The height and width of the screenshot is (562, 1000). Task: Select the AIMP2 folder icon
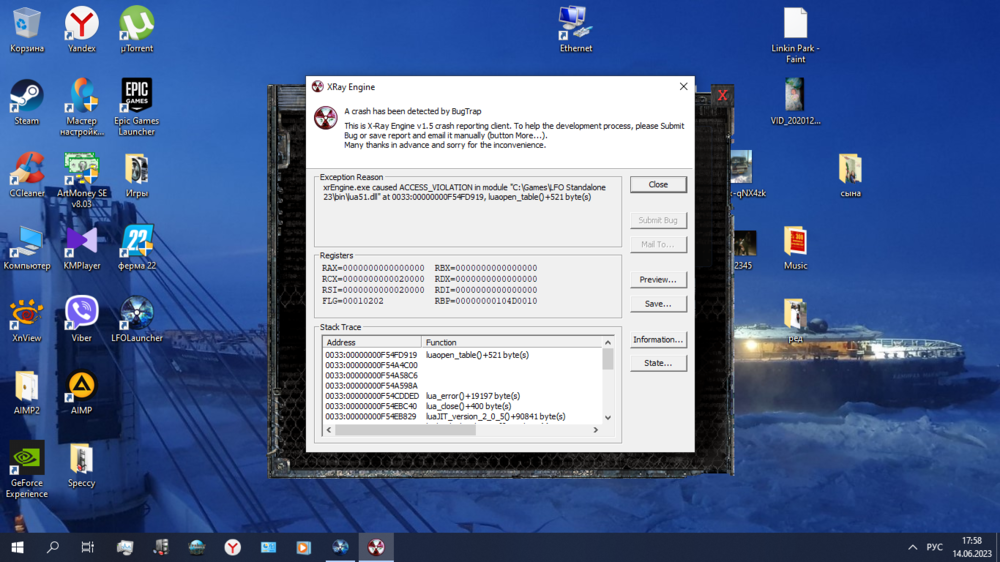[x=26, y=392]
